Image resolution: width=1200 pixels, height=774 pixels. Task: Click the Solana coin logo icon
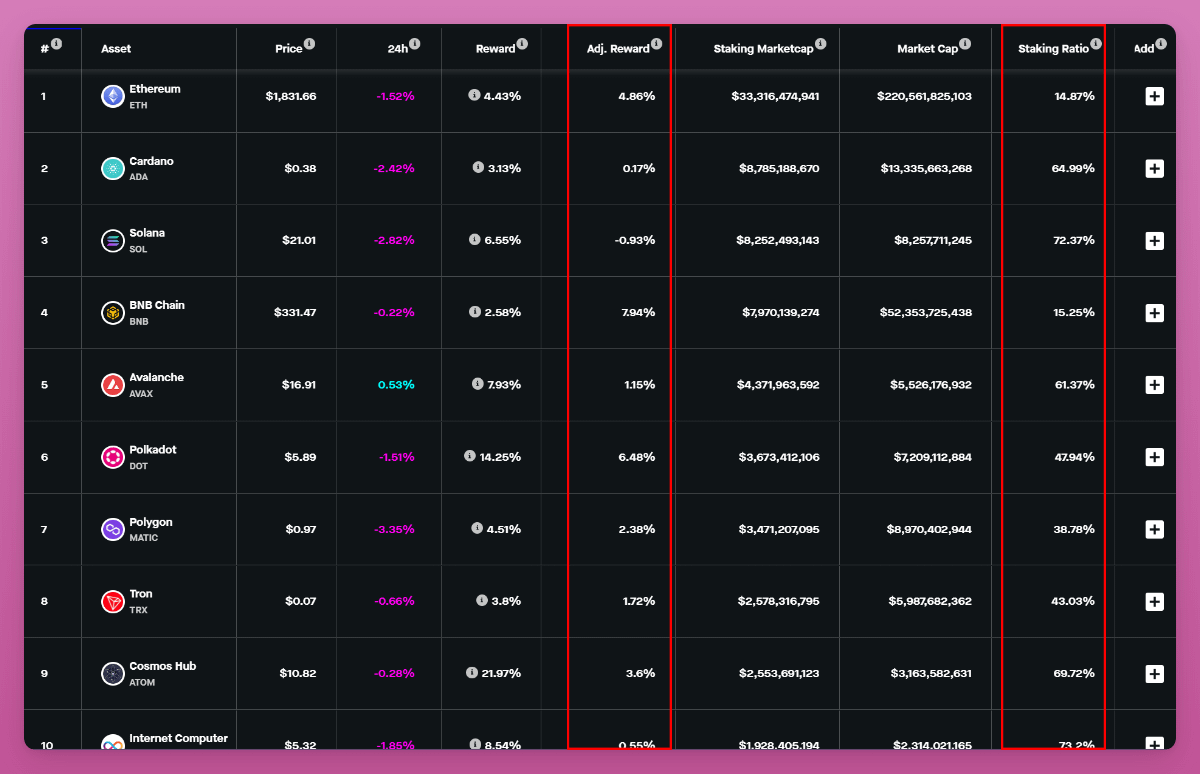point(113,240)
